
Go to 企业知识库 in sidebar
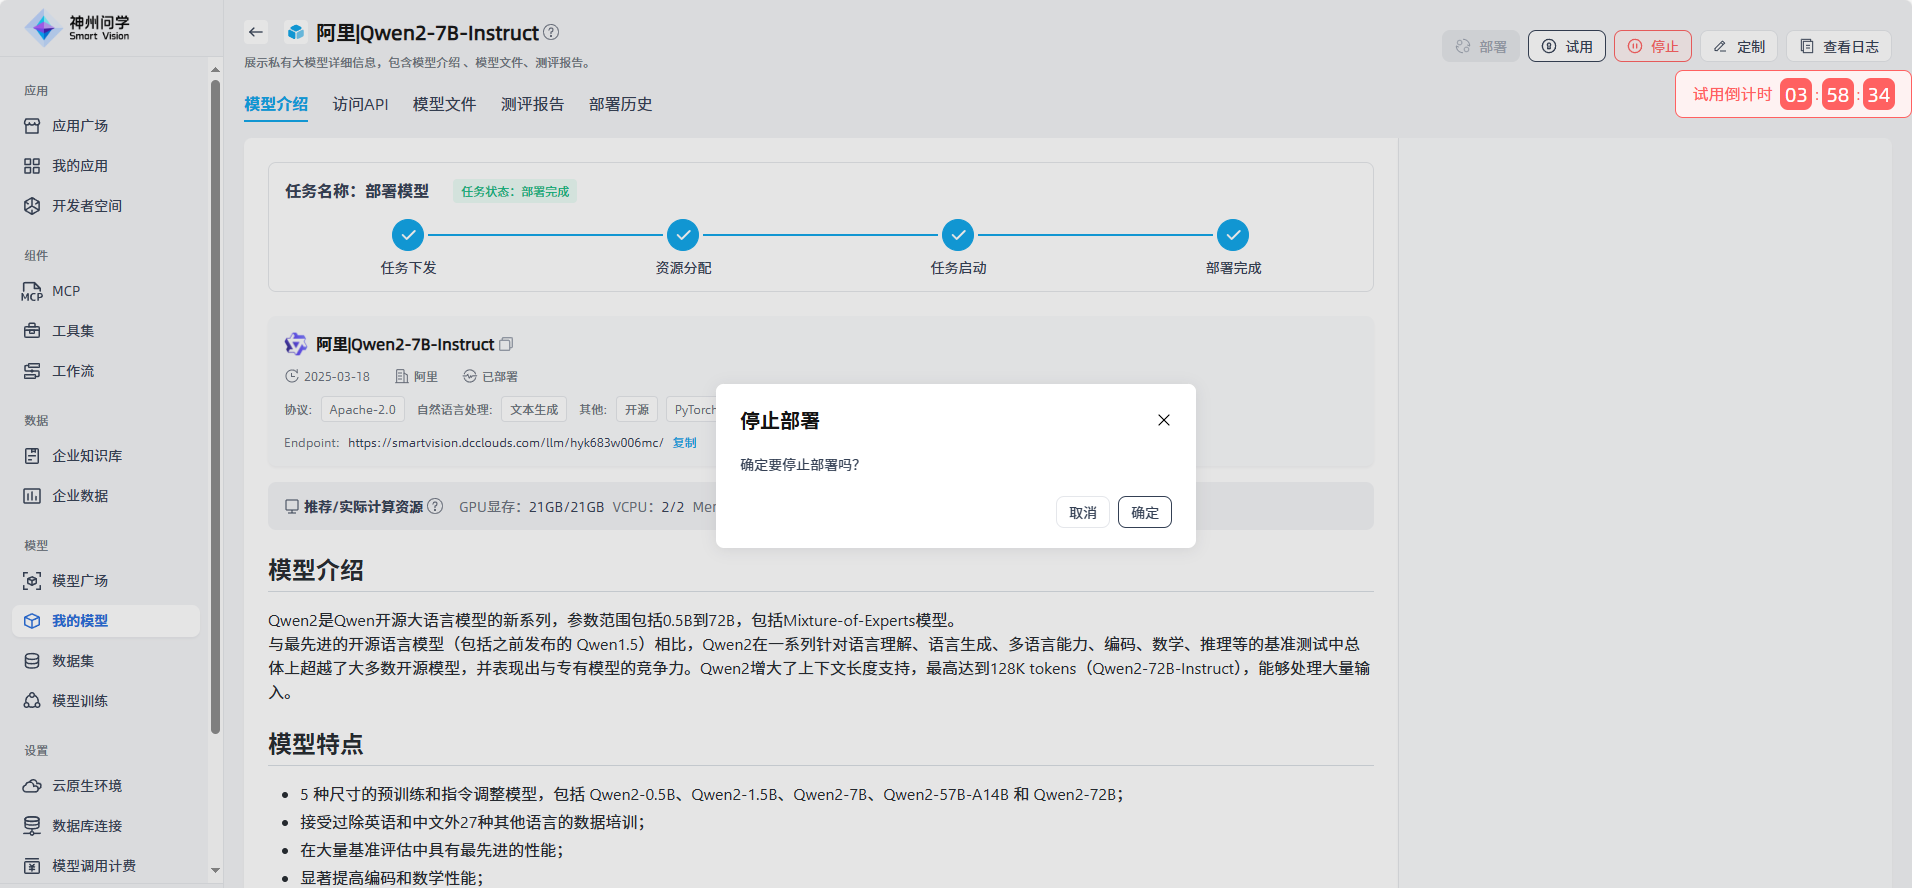point(86,456)
